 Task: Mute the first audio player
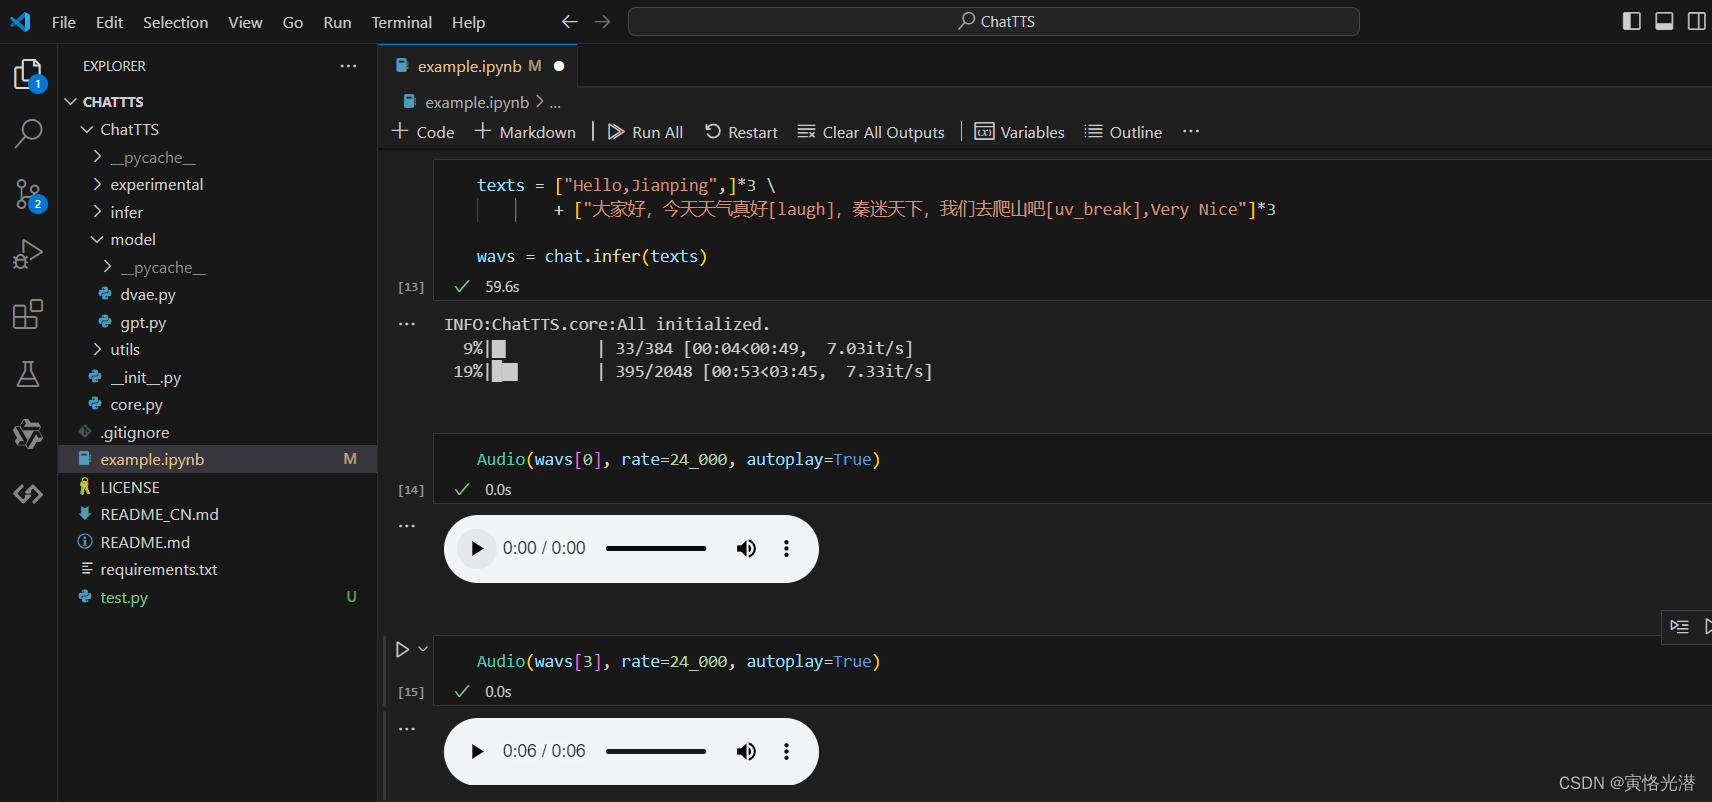746,548
